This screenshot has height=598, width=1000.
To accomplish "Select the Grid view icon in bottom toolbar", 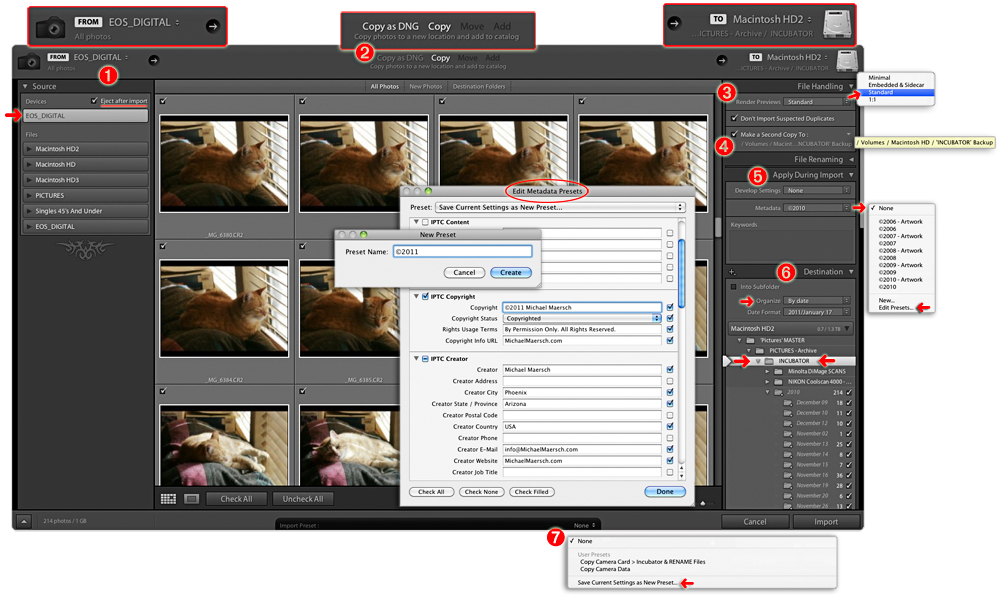I will 168,500.
